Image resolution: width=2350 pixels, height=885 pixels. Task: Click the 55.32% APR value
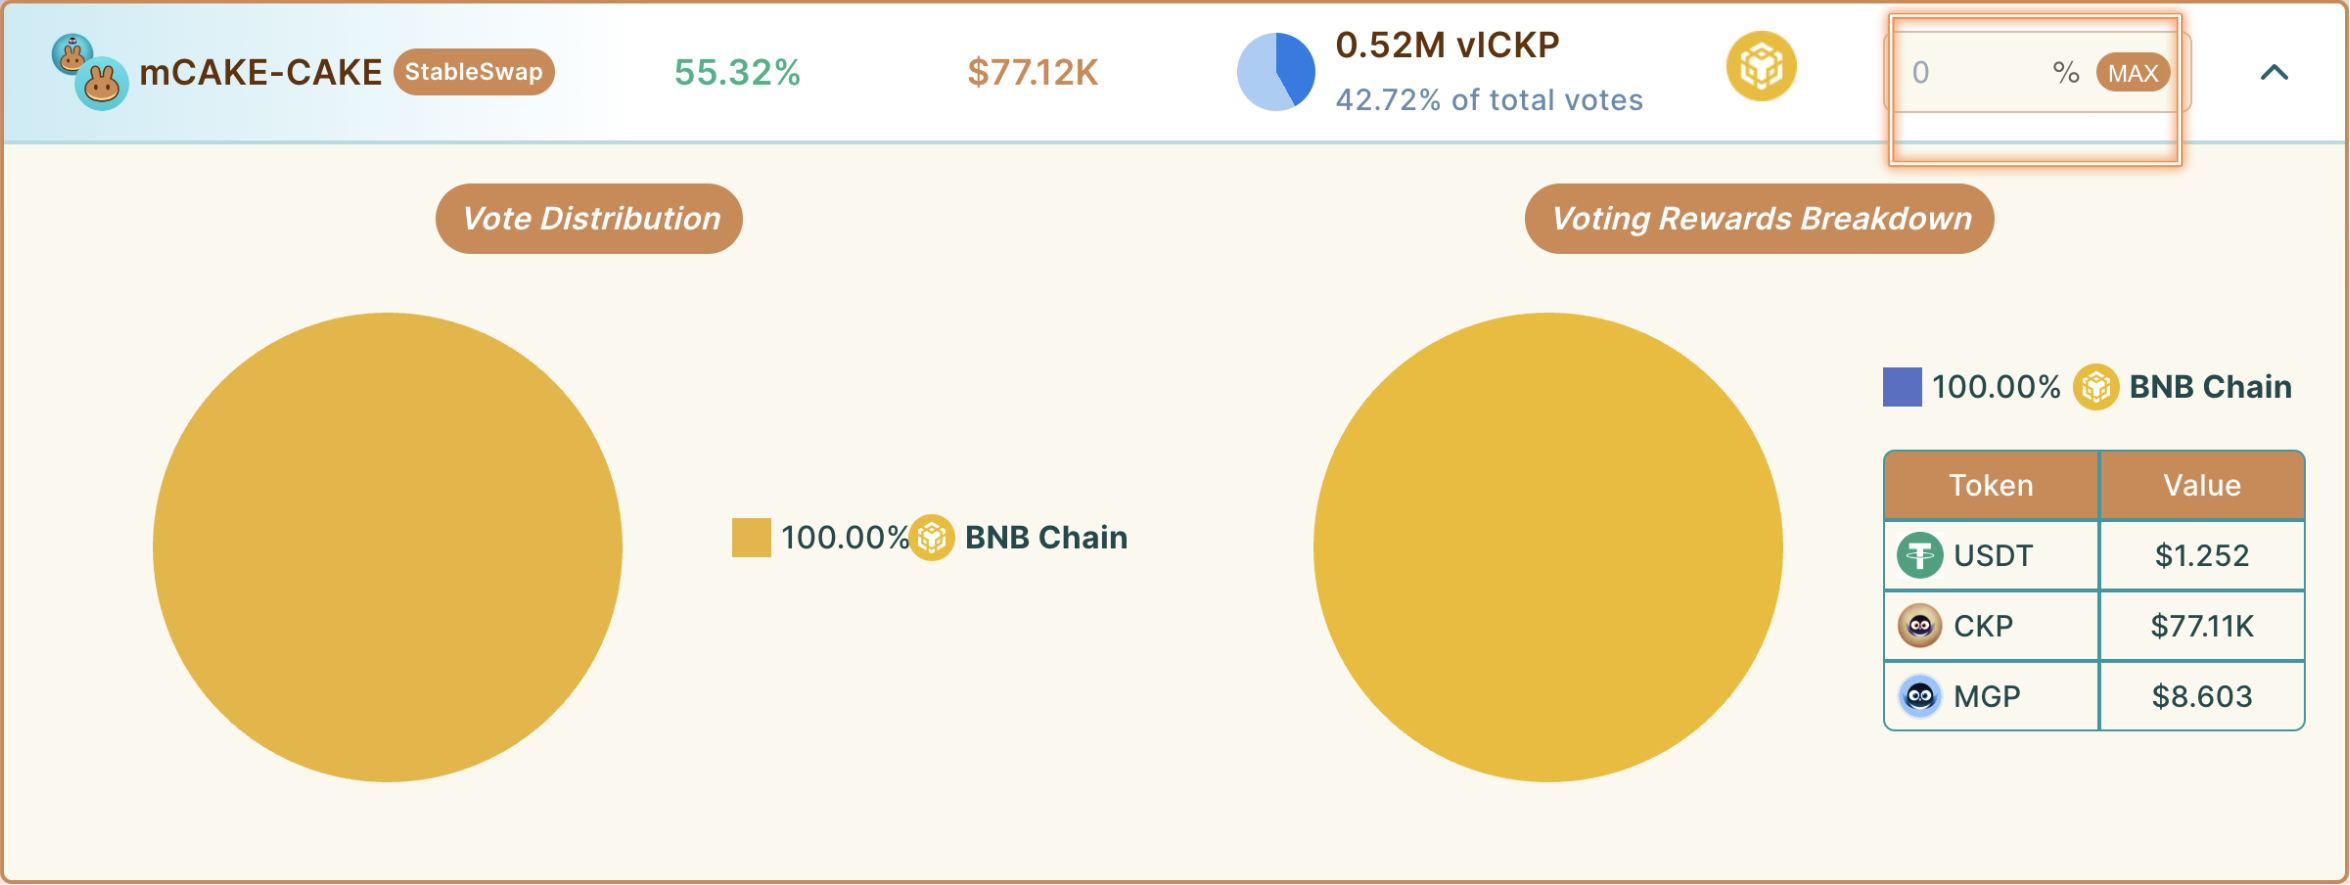pos(737,72)
